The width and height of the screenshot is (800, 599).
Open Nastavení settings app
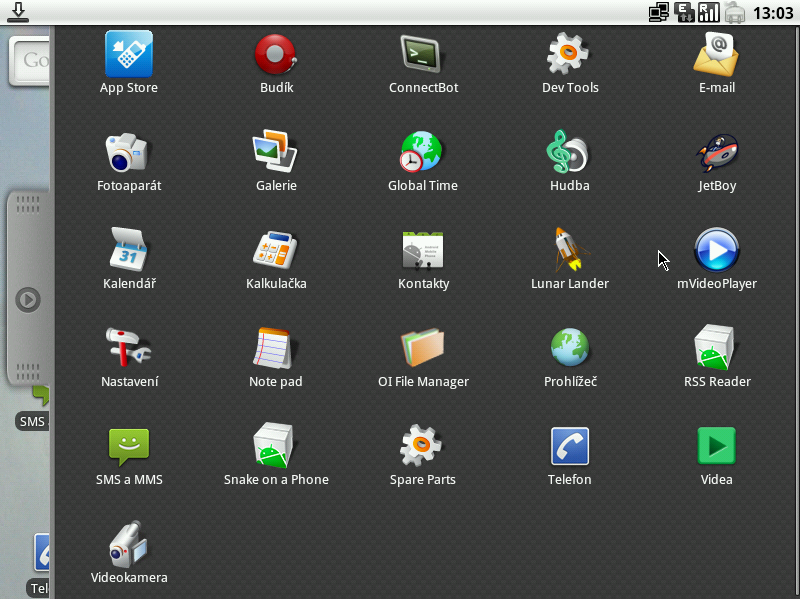click(129, 349)
